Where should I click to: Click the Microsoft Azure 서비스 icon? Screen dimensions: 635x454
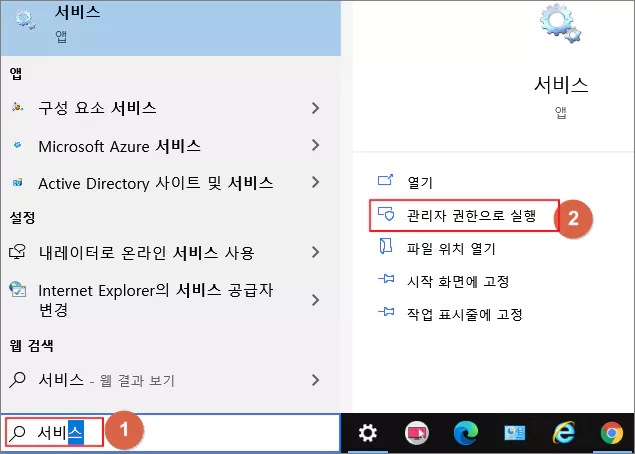17,145
